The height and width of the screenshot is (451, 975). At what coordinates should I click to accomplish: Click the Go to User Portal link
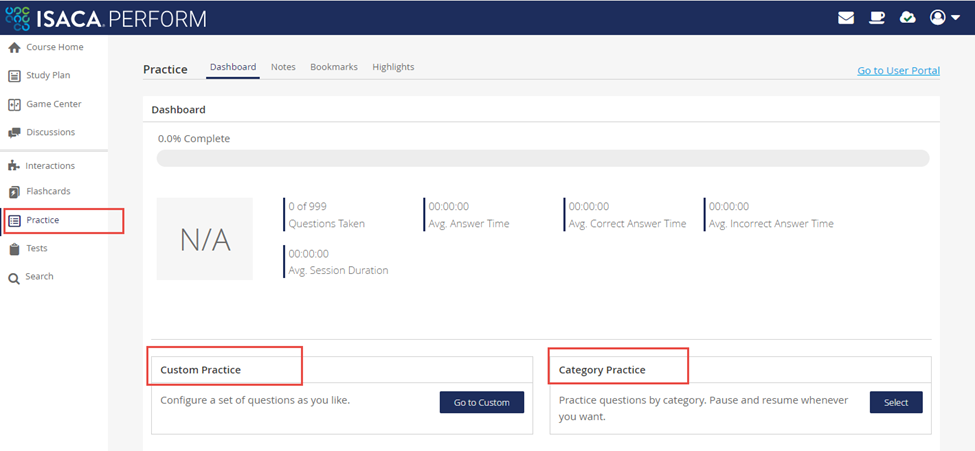pyautogui.click(x=898, y=71)
